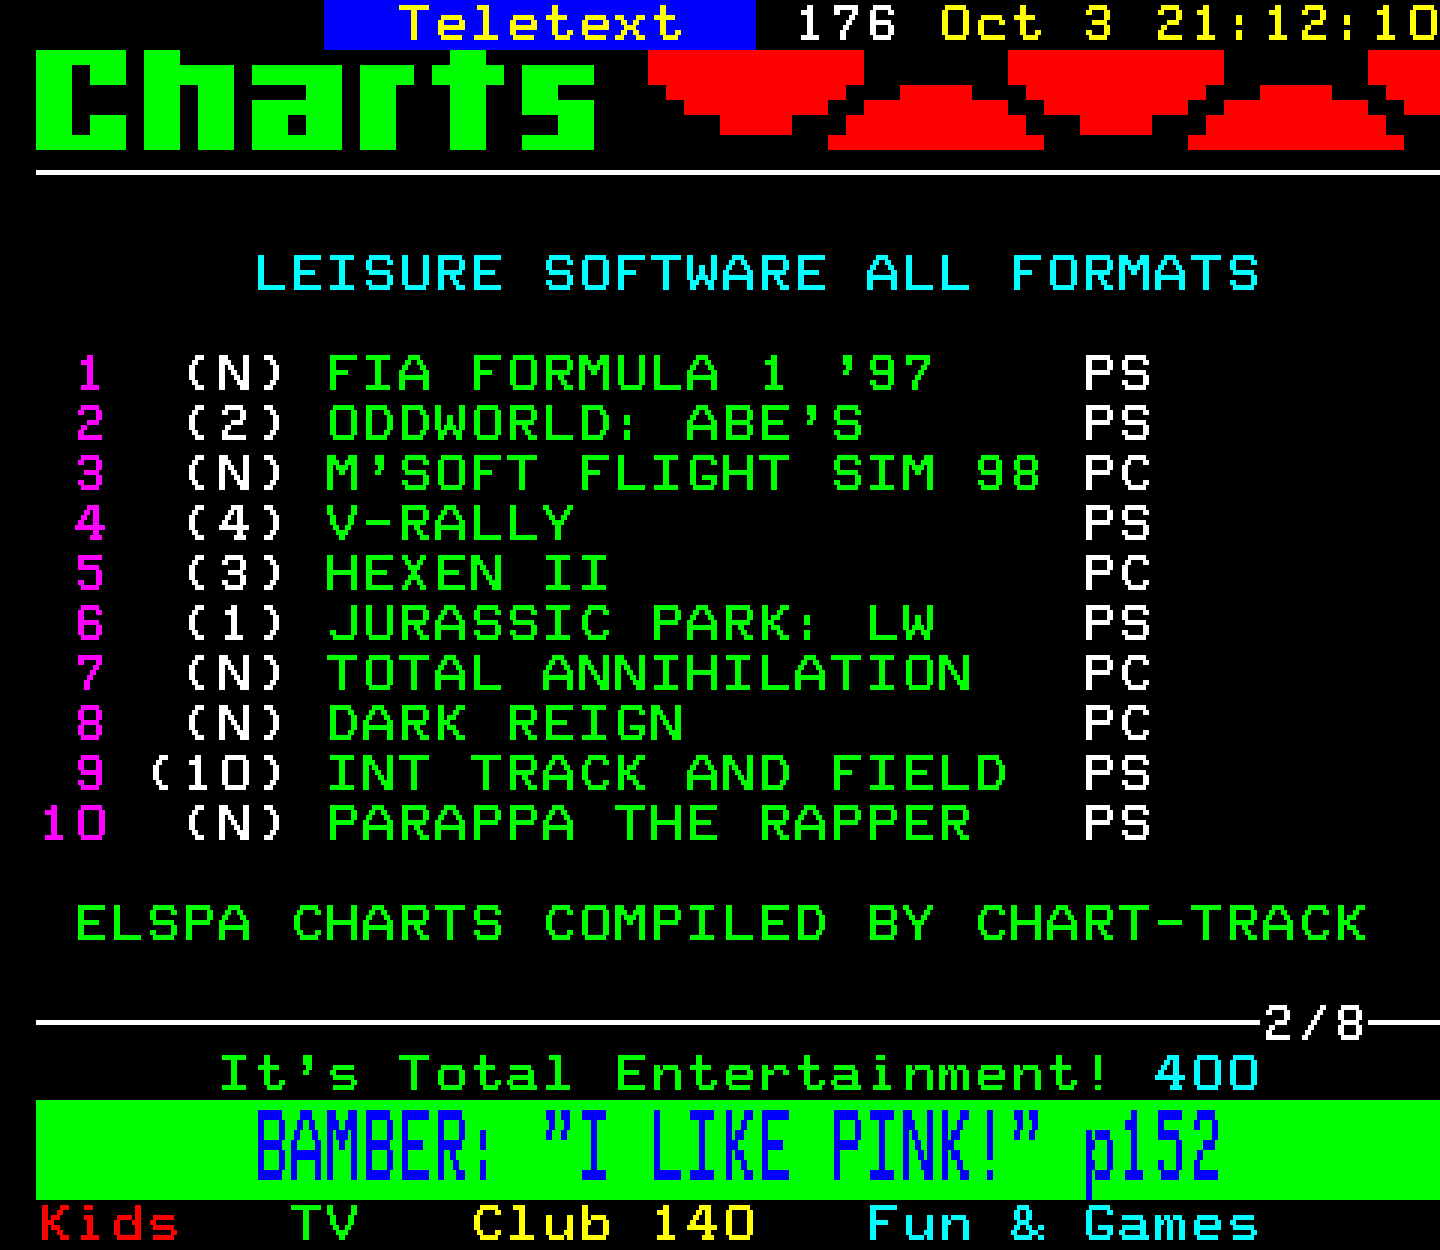Select JURASSIC PARK: LW chart entry
The width and height of the screenshot is (1440, 1250).
[631, 624]
